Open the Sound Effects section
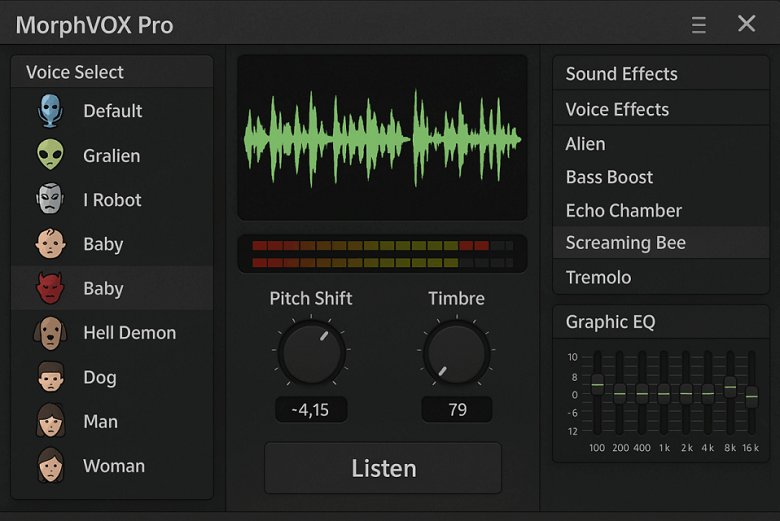Screen dimensions: 780x521 click(x=661, y=74)
